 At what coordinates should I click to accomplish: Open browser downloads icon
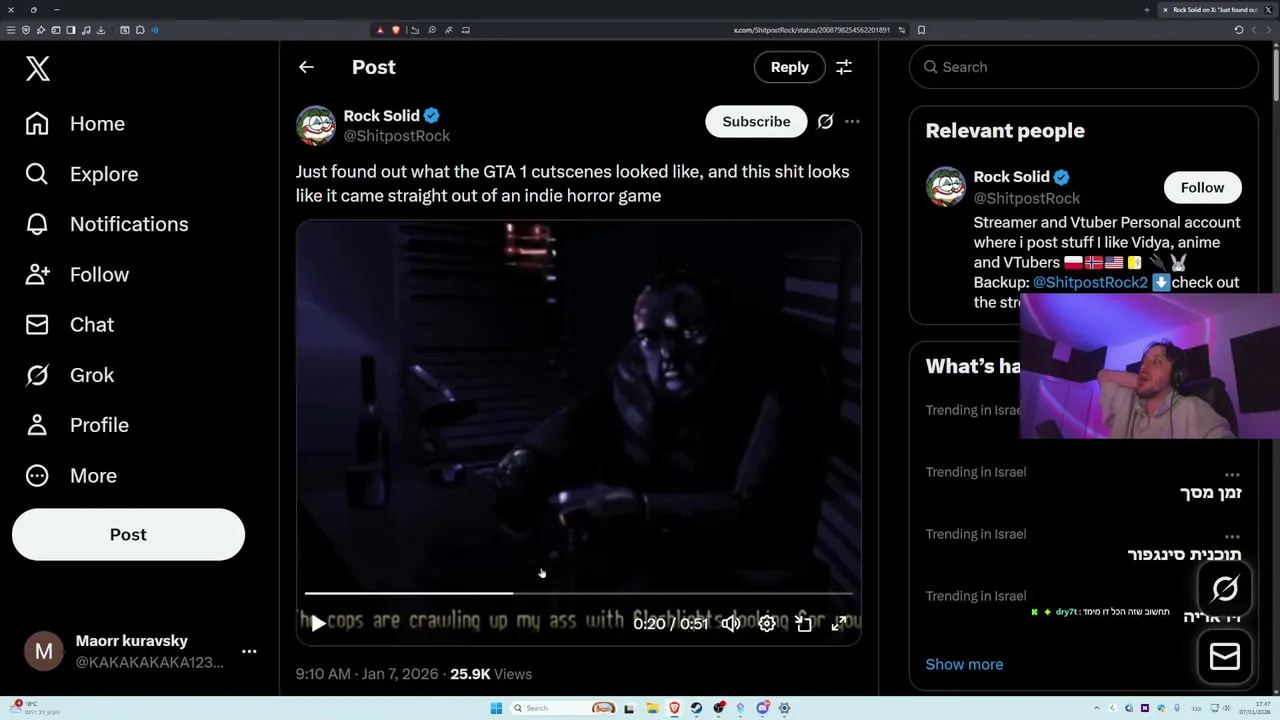pyautogui.click(x=101, y=30)
